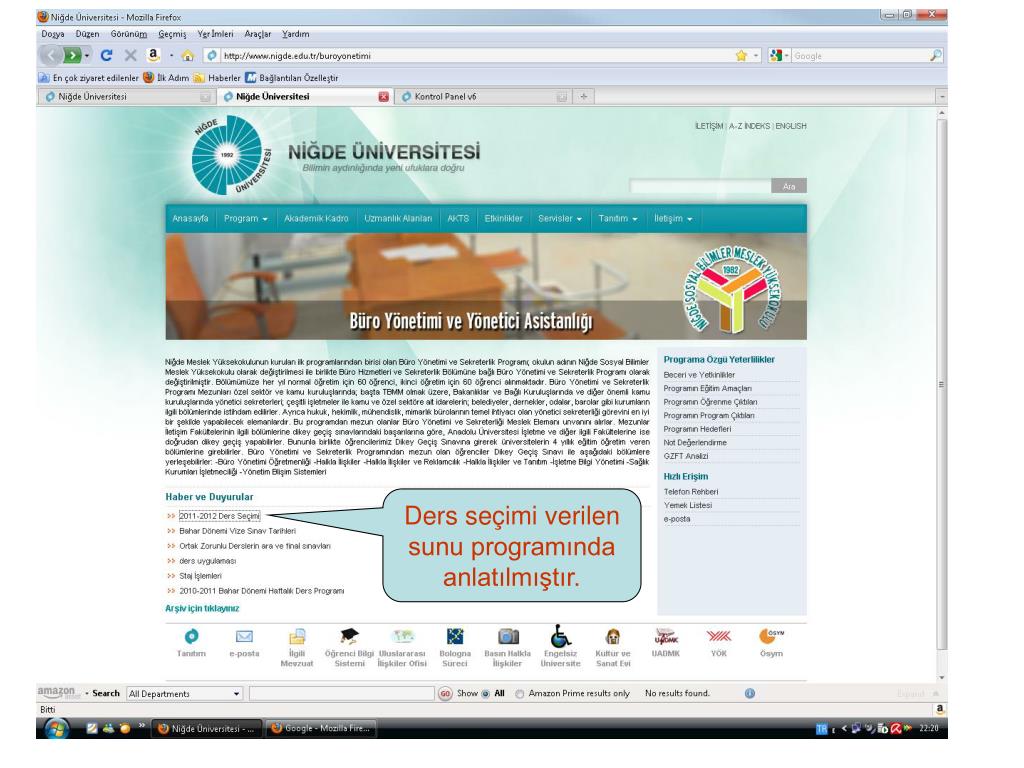
Task: Click Arşiv için tıklayınız link
Action: (x=202, y=608)
